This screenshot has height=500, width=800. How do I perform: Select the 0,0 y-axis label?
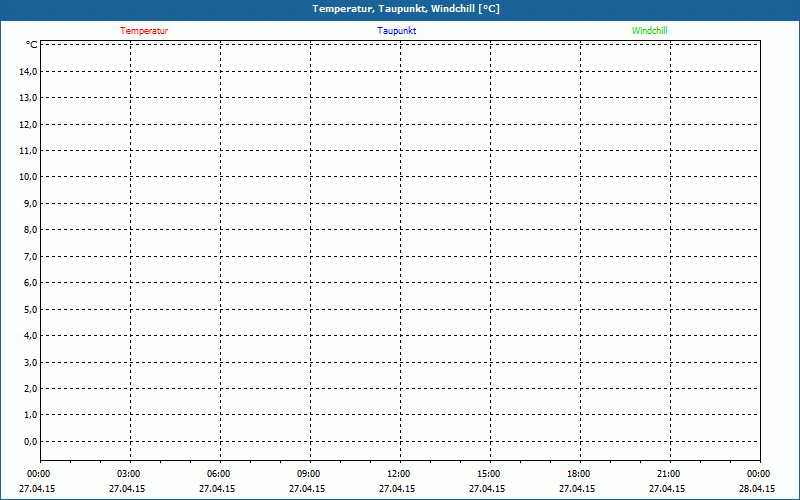(x=31, y=441)
